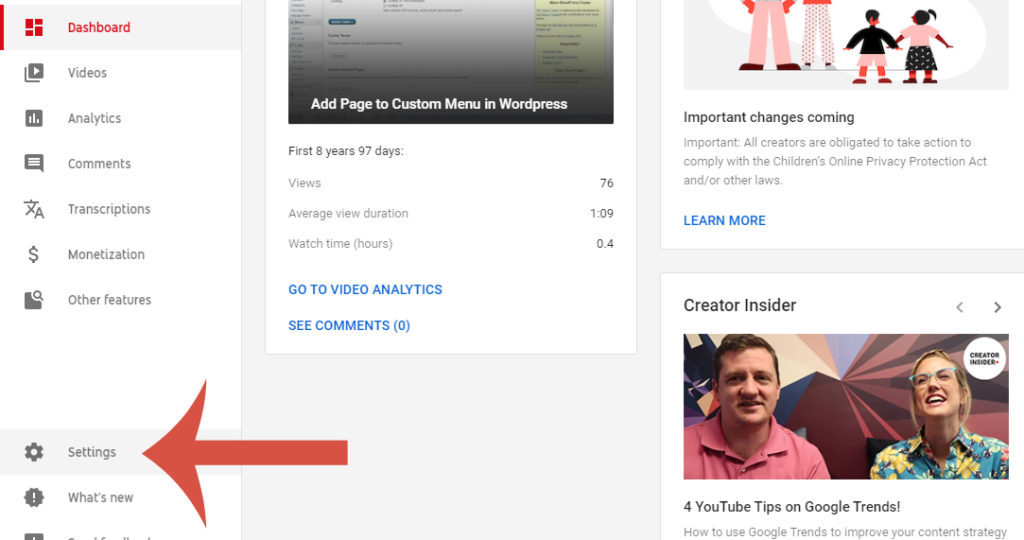Open the Add Page to Custom Menu video thumbnail

coord(451,61)
